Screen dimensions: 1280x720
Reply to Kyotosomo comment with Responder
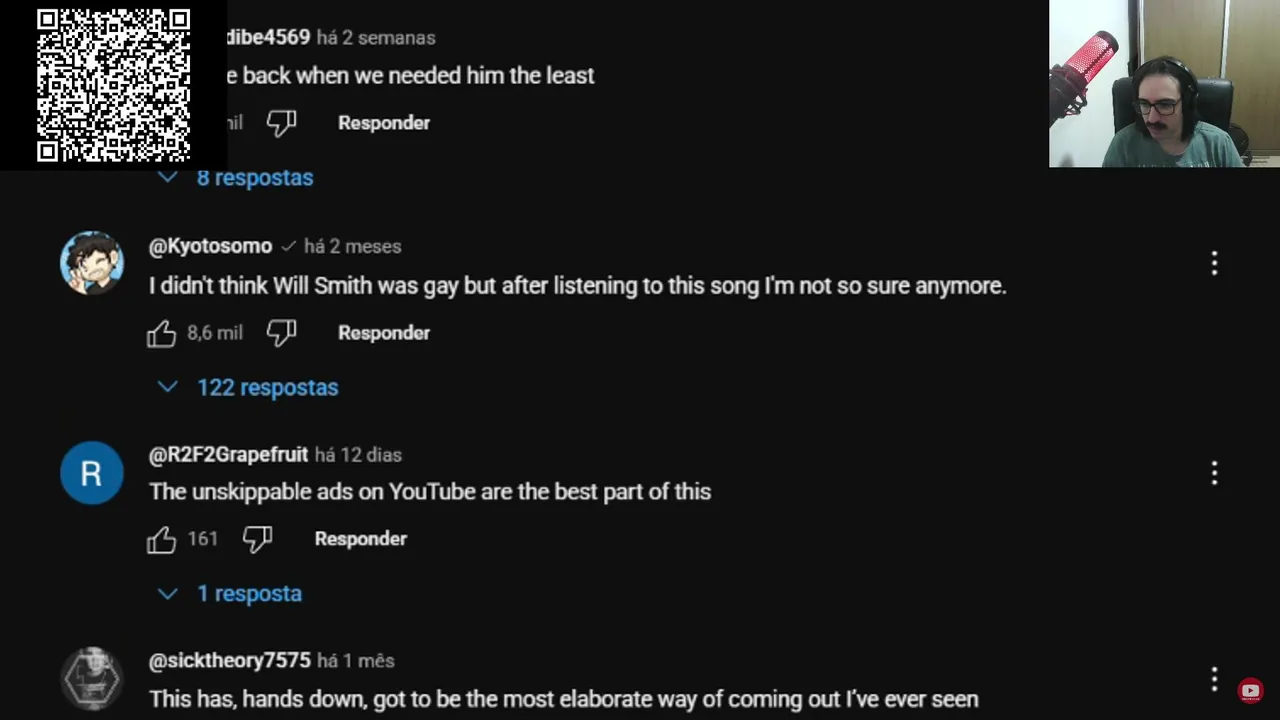(x=384, y=333)
